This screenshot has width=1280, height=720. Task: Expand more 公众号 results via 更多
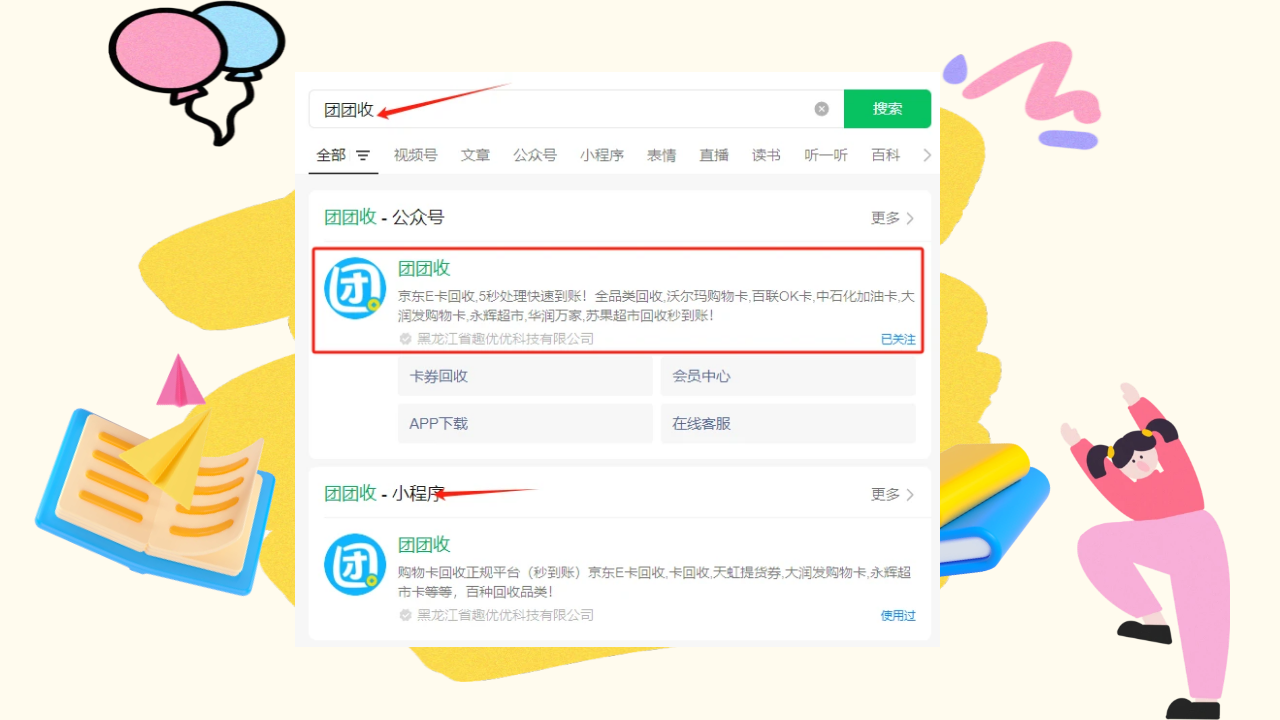coord(892,218)
